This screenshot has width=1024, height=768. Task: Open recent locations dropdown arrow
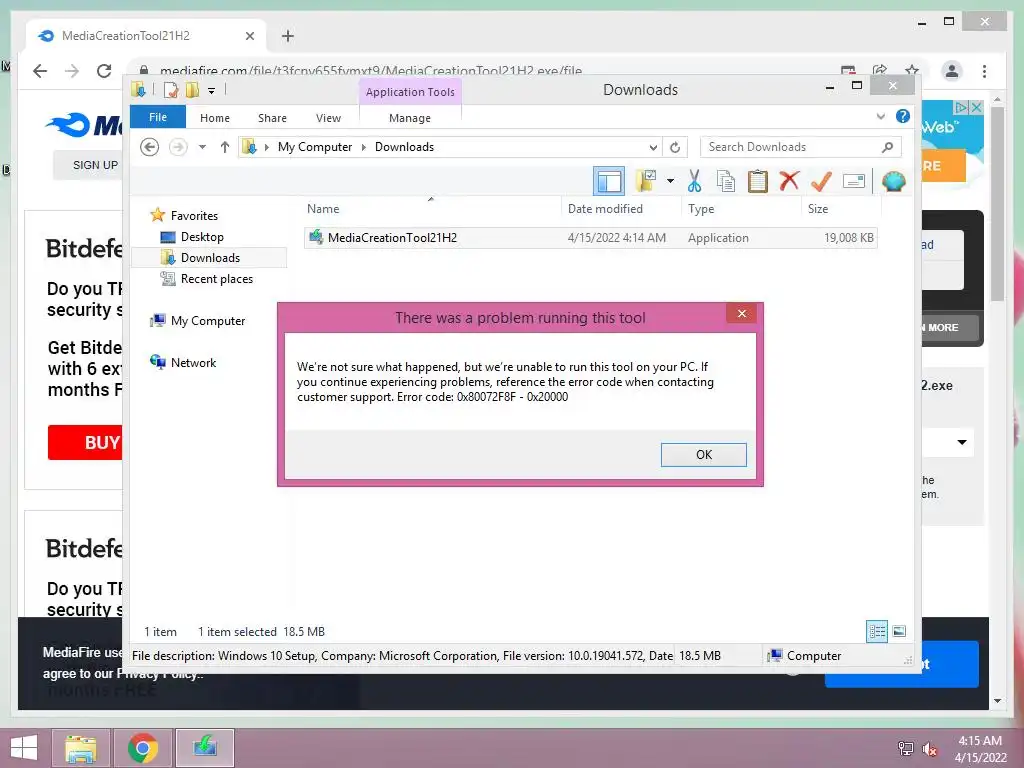pos(202,147)
